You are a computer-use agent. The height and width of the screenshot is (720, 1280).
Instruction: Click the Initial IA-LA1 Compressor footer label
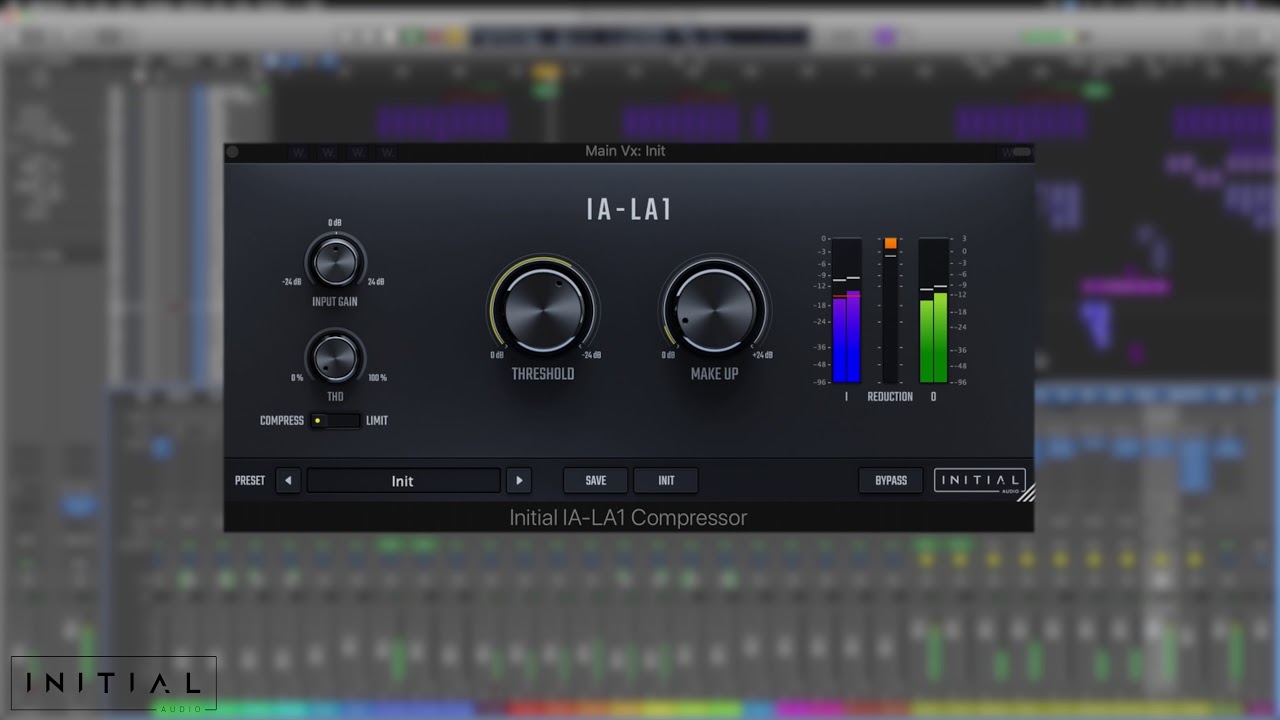[628, 518]
